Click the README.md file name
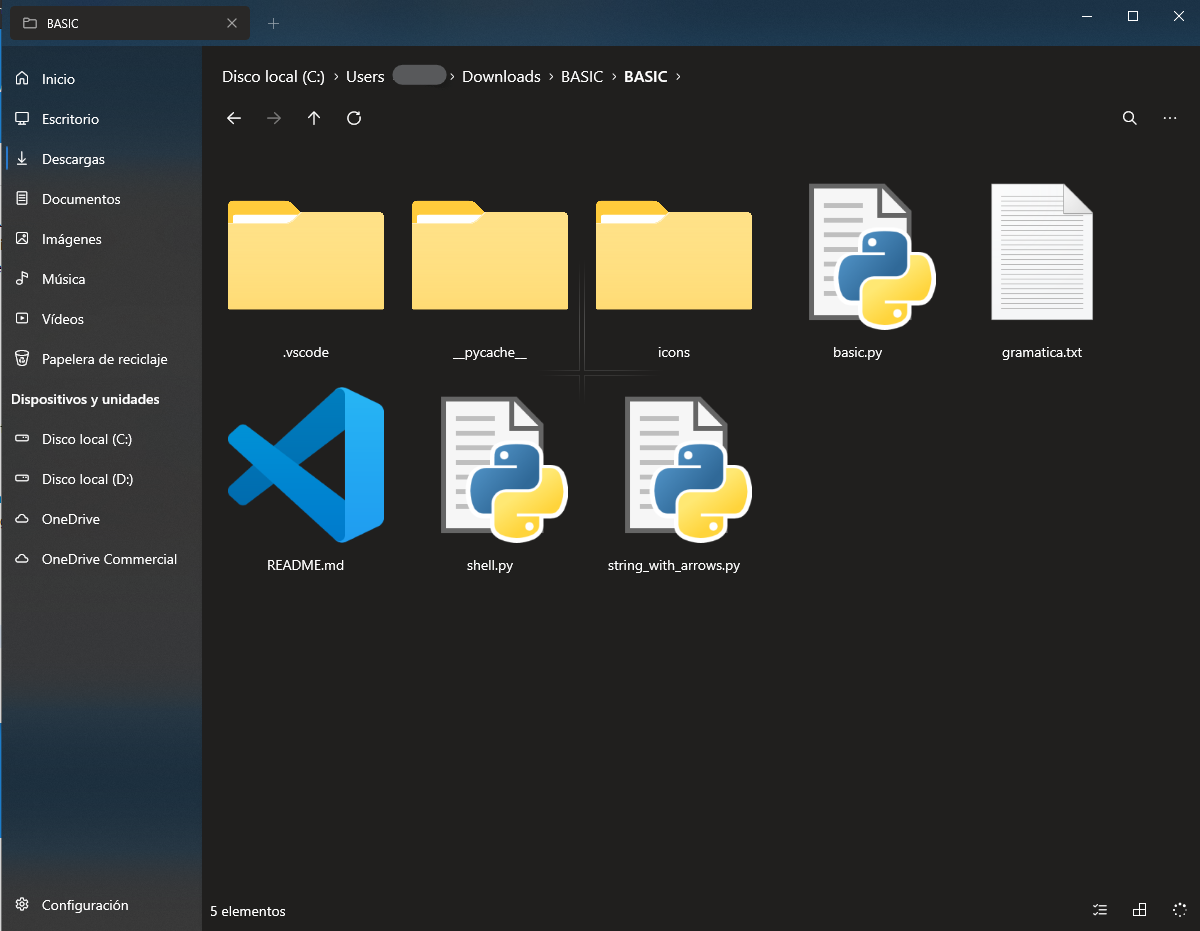The image size is (1200, 931). click(x=306, y=565)
